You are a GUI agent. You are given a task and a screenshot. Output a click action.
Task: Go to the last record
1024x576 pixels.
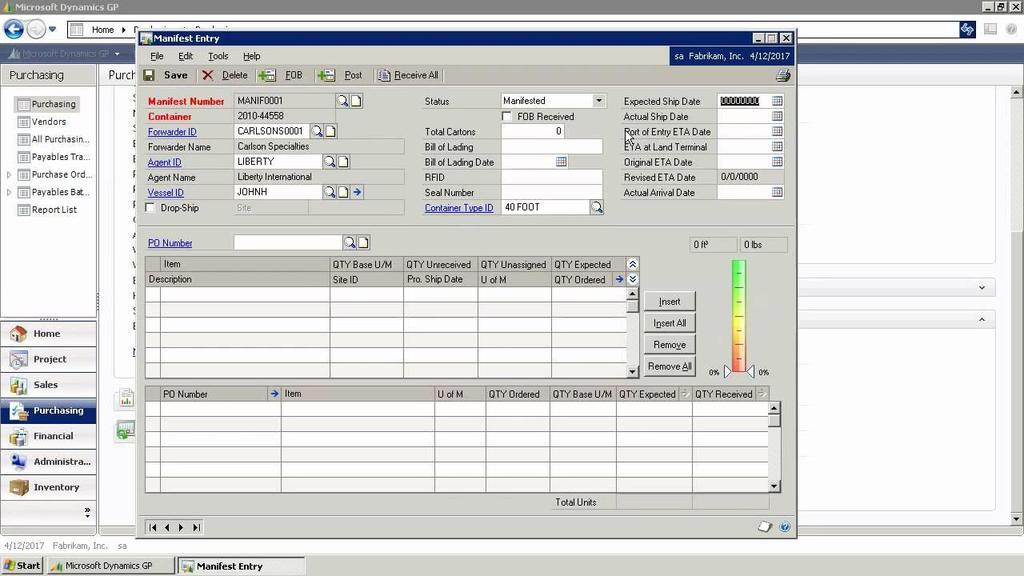point(196,527)
